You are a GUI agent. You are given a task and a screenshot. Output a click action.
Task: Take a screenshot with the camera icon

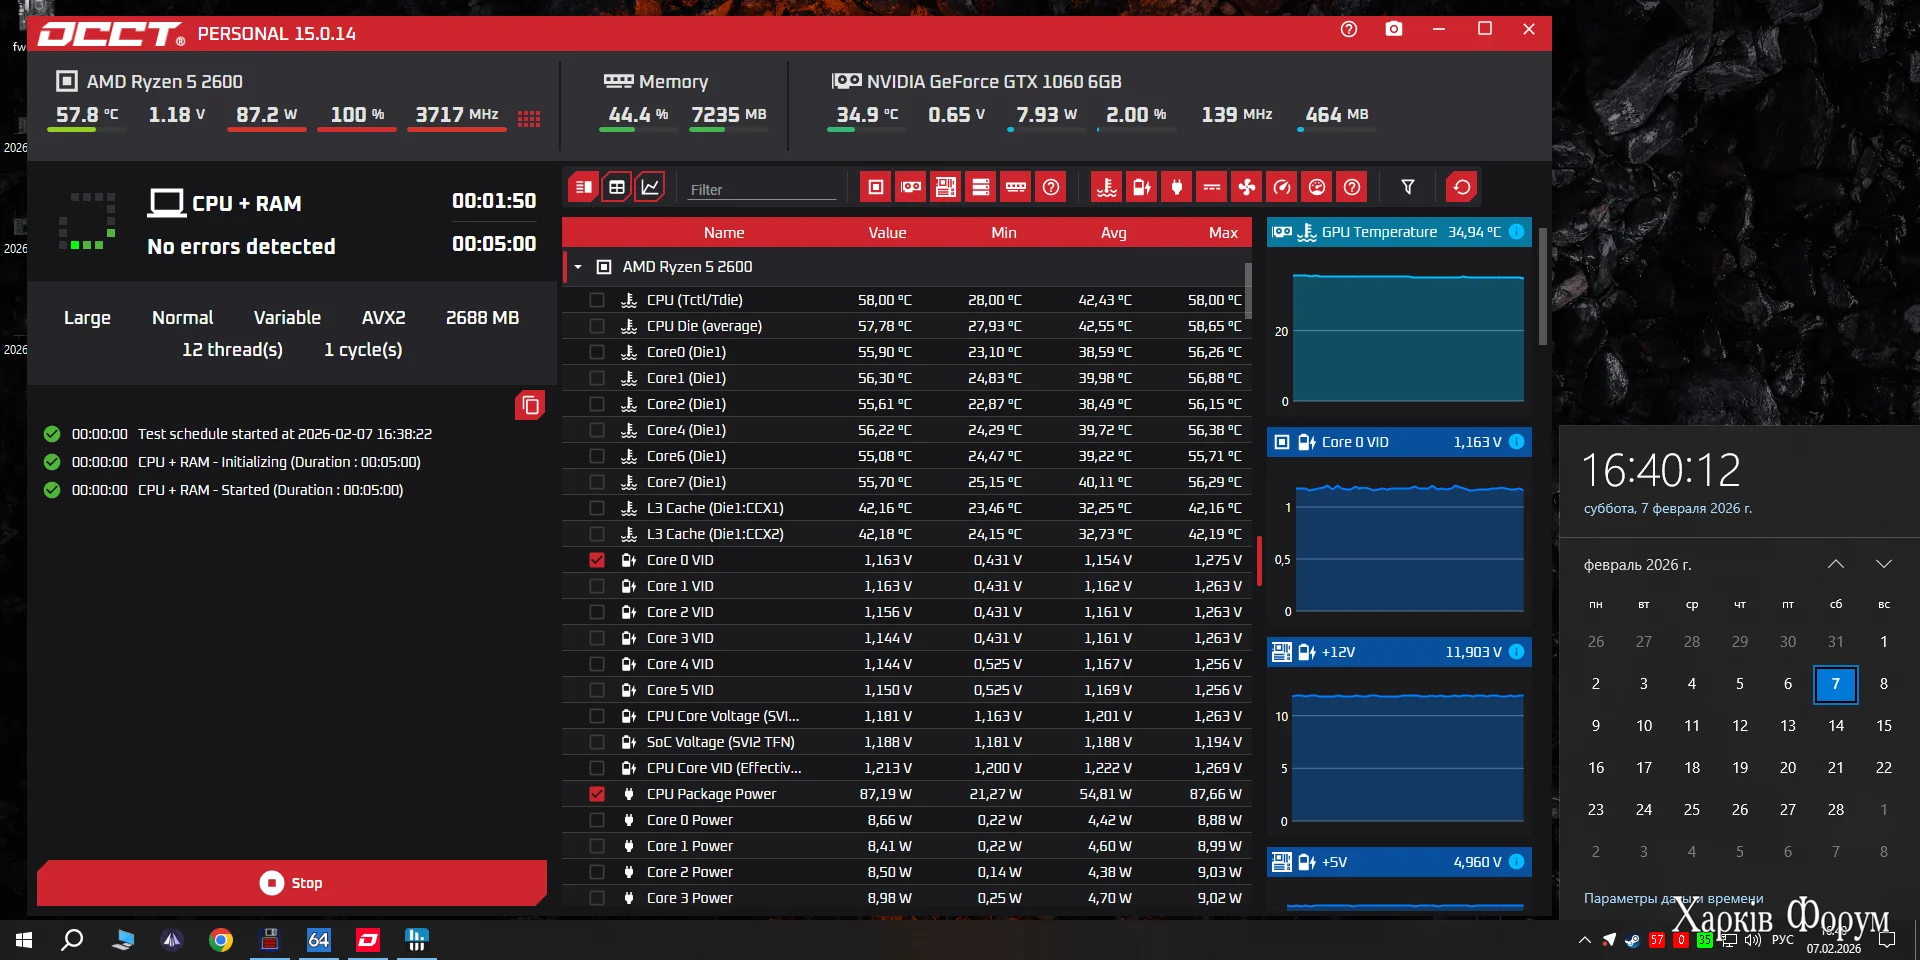click(x=1394, y=29)
